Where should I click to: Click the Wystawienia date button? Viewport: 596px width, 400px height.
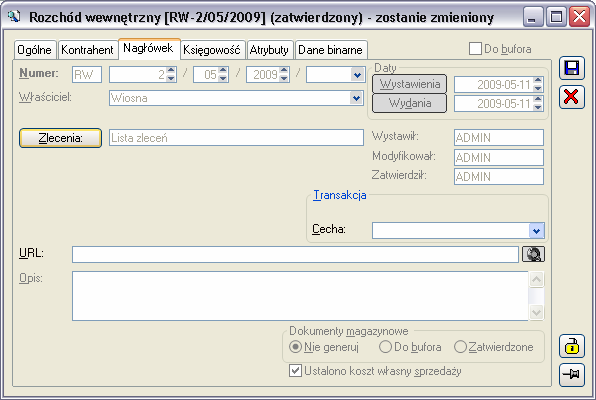(x=409, y=84)
